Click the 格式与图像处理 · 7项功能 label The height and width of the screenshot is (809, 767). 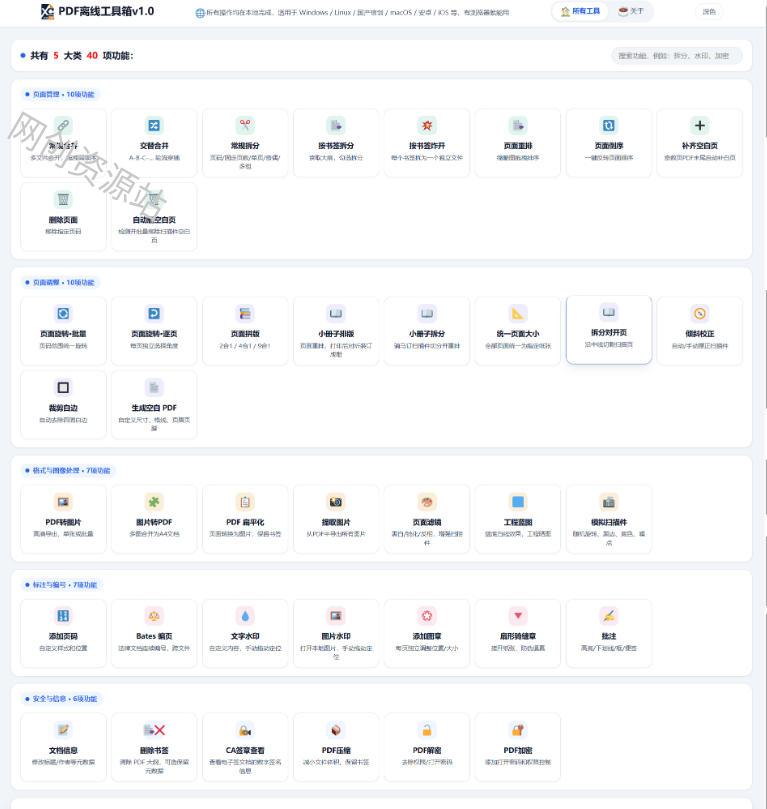click(x=68, y=471)
